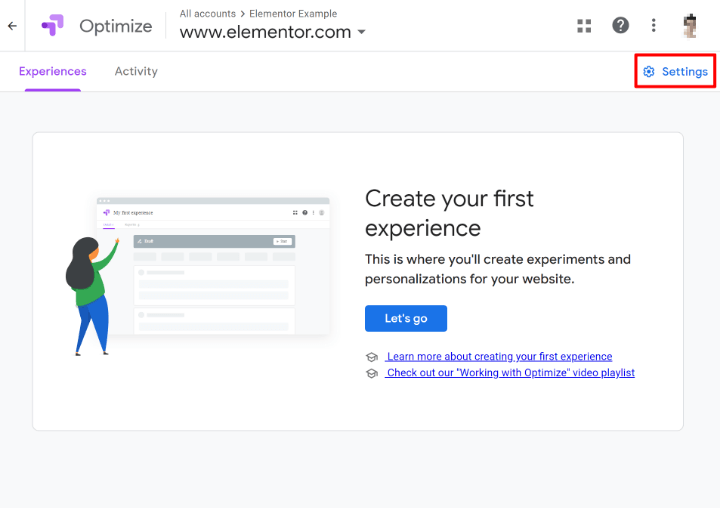The width and height of the screenshot is (720, 508).
Task: Switch to the Experiences tab
Action: coord(53,72)
